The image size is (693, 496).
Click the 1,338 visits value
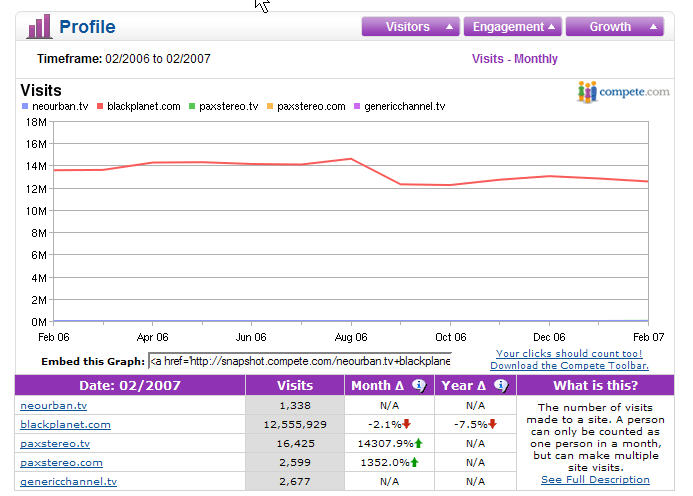(x=295, y=405)
